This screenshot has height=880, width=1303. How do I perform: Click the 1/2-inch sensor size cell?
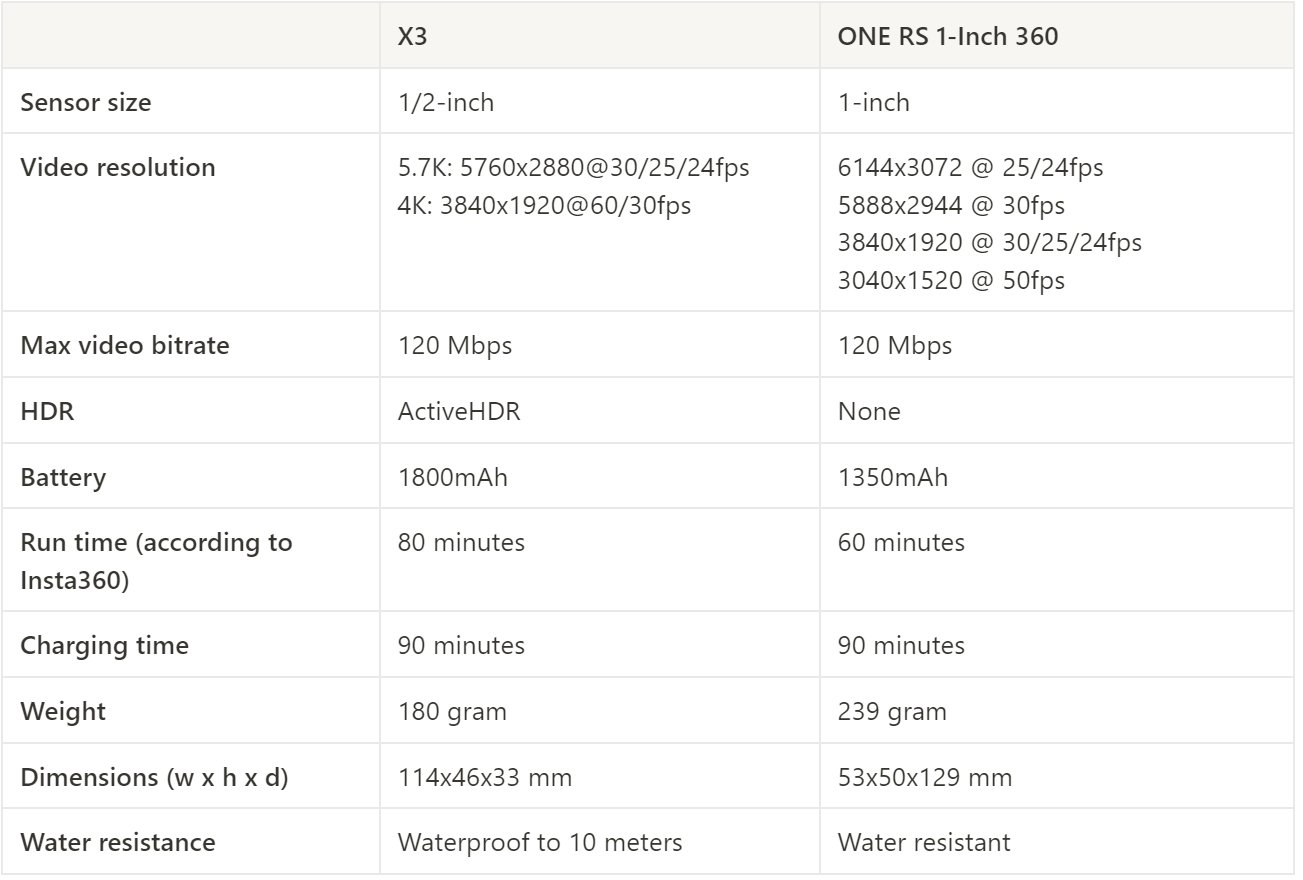pos(446,102)
